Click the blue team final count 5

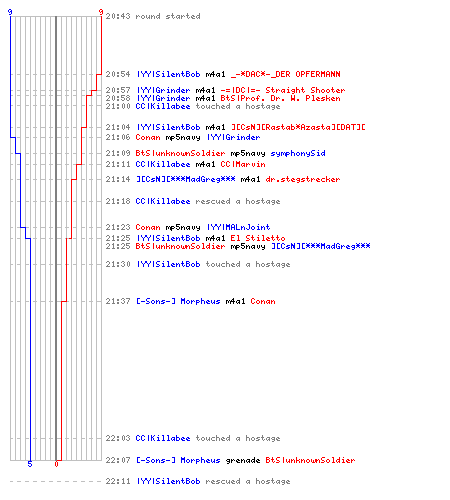point(30,464)
